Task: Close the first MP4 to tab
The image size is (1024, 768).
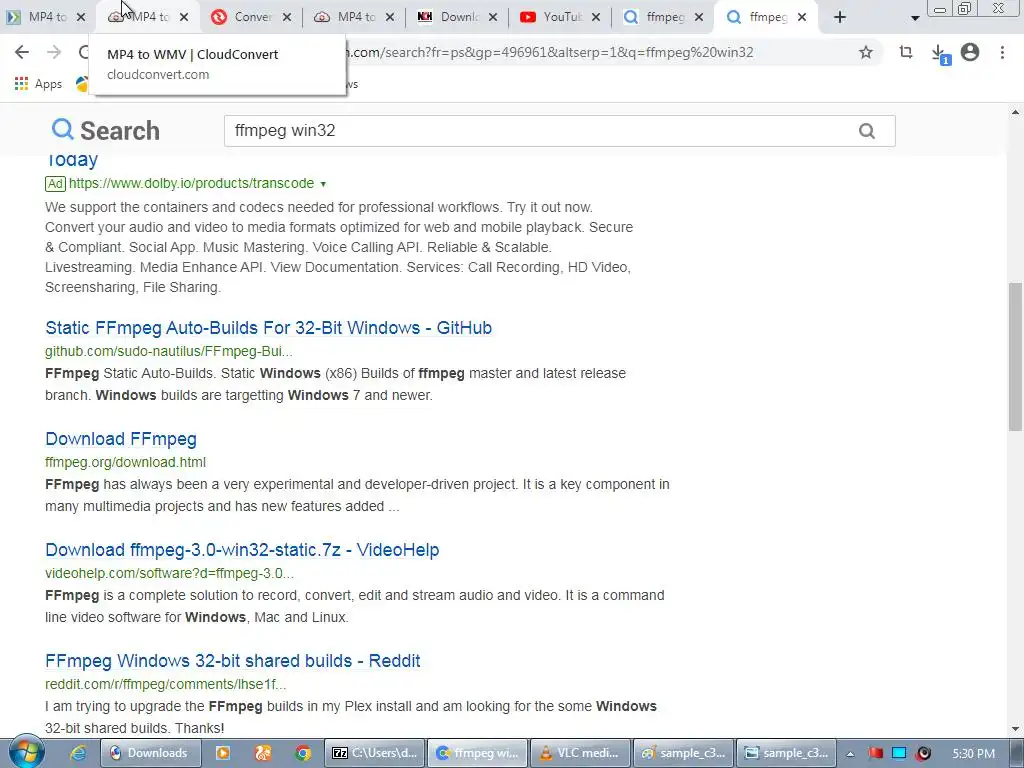Action: pyautogui.click(x=81, y=18)
